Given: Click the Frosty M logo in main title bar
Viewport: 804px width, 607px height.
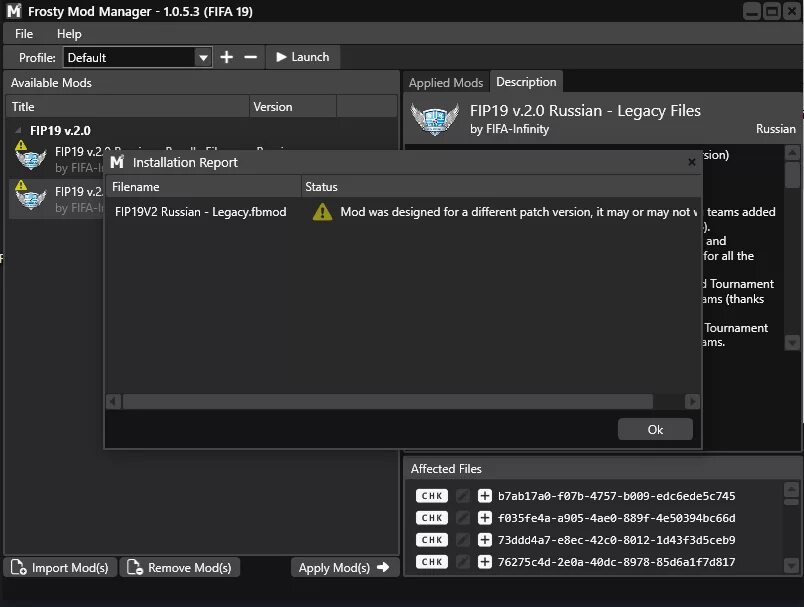Looking at the screenshot, I should 14,11.
